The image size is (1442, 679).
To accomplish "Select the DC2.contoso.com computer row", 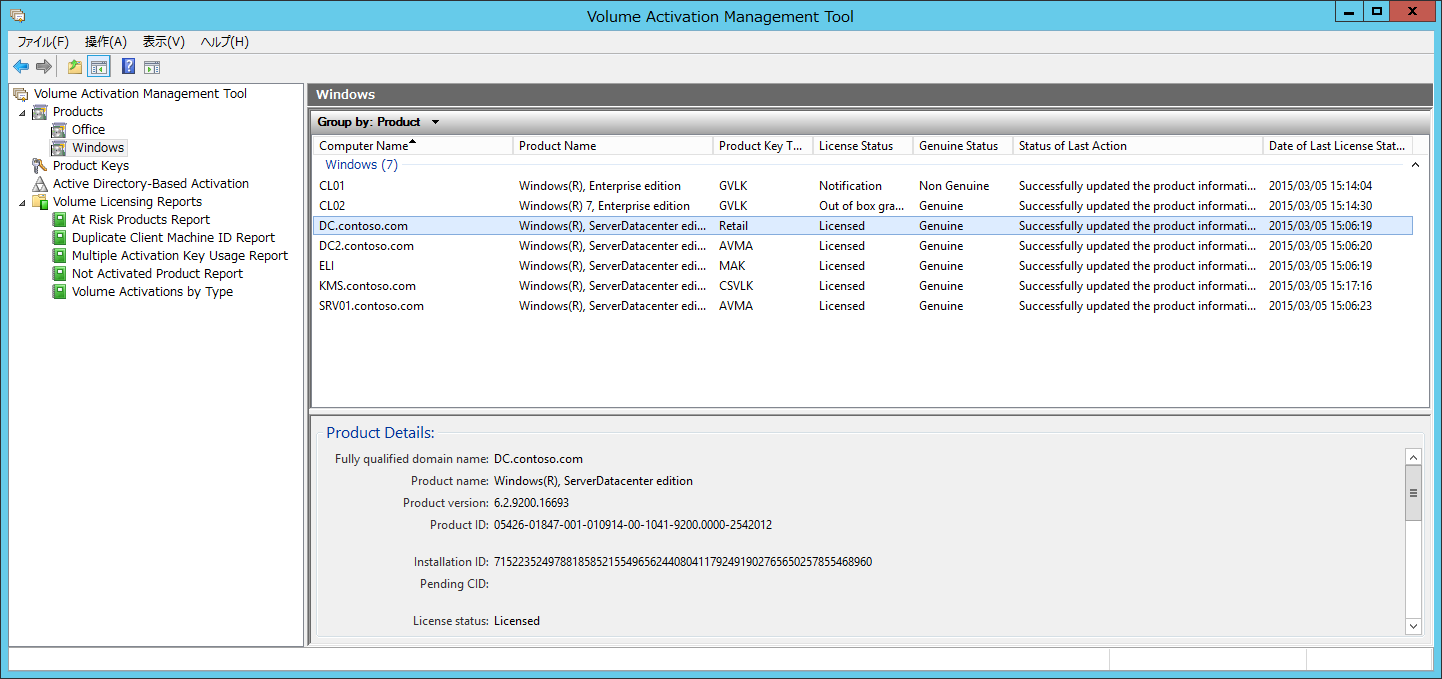I will [x=862, y=246].
